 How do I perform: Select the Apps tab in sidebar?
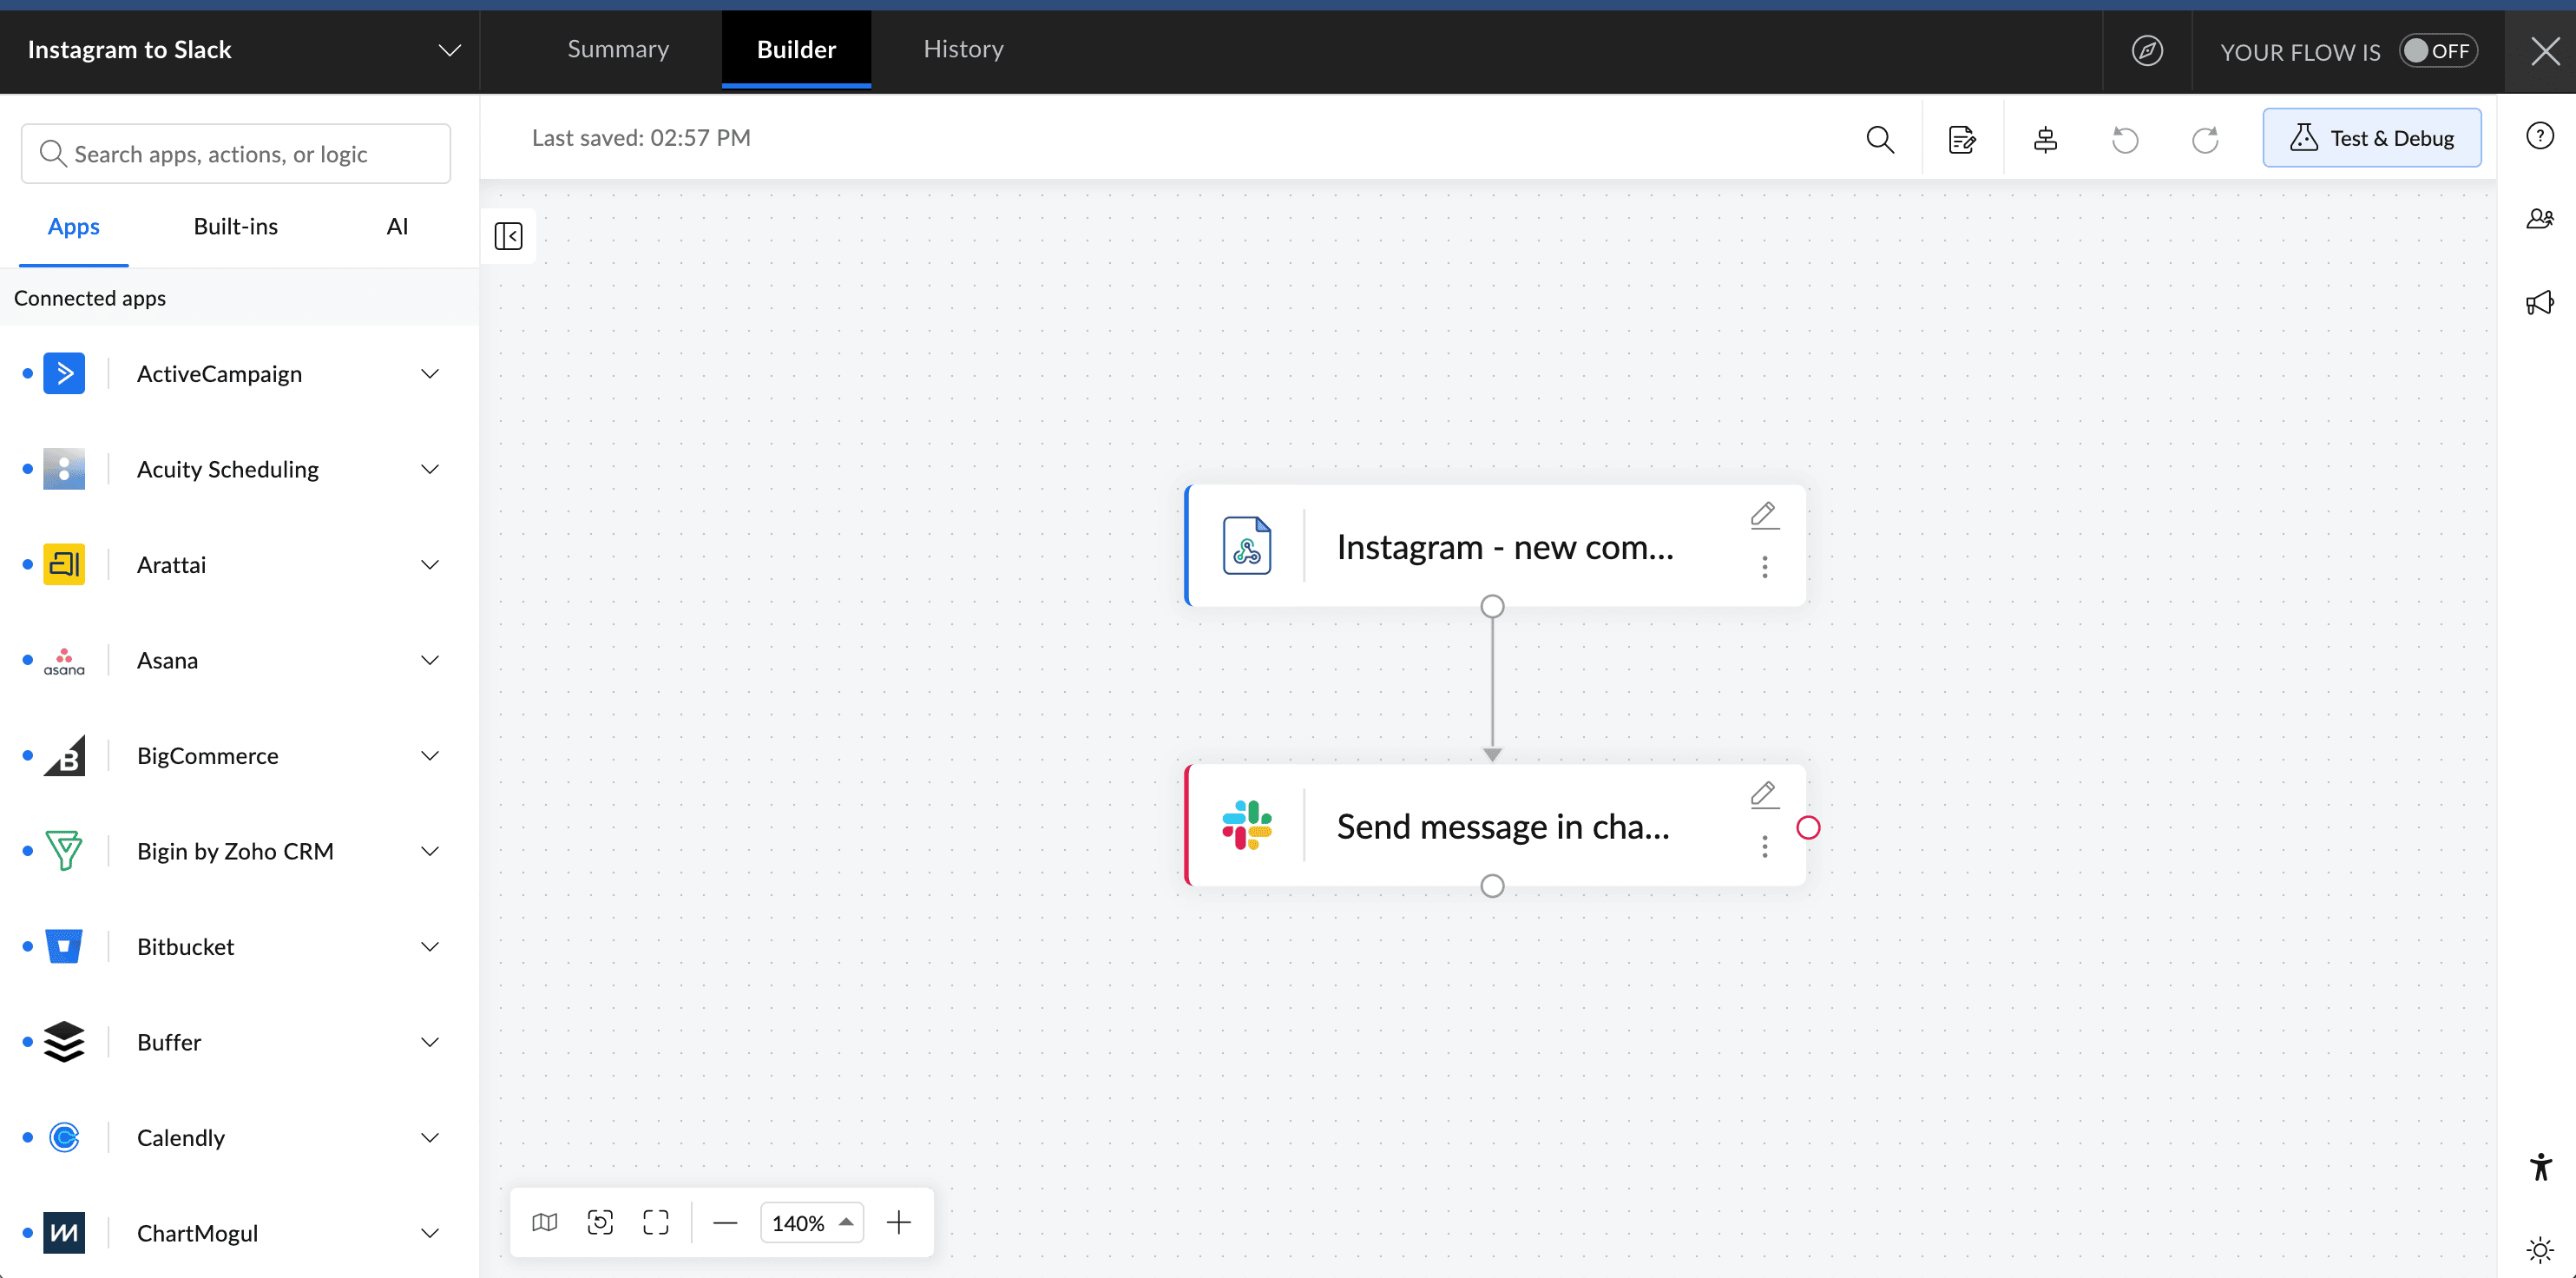[x=73, y=227]
